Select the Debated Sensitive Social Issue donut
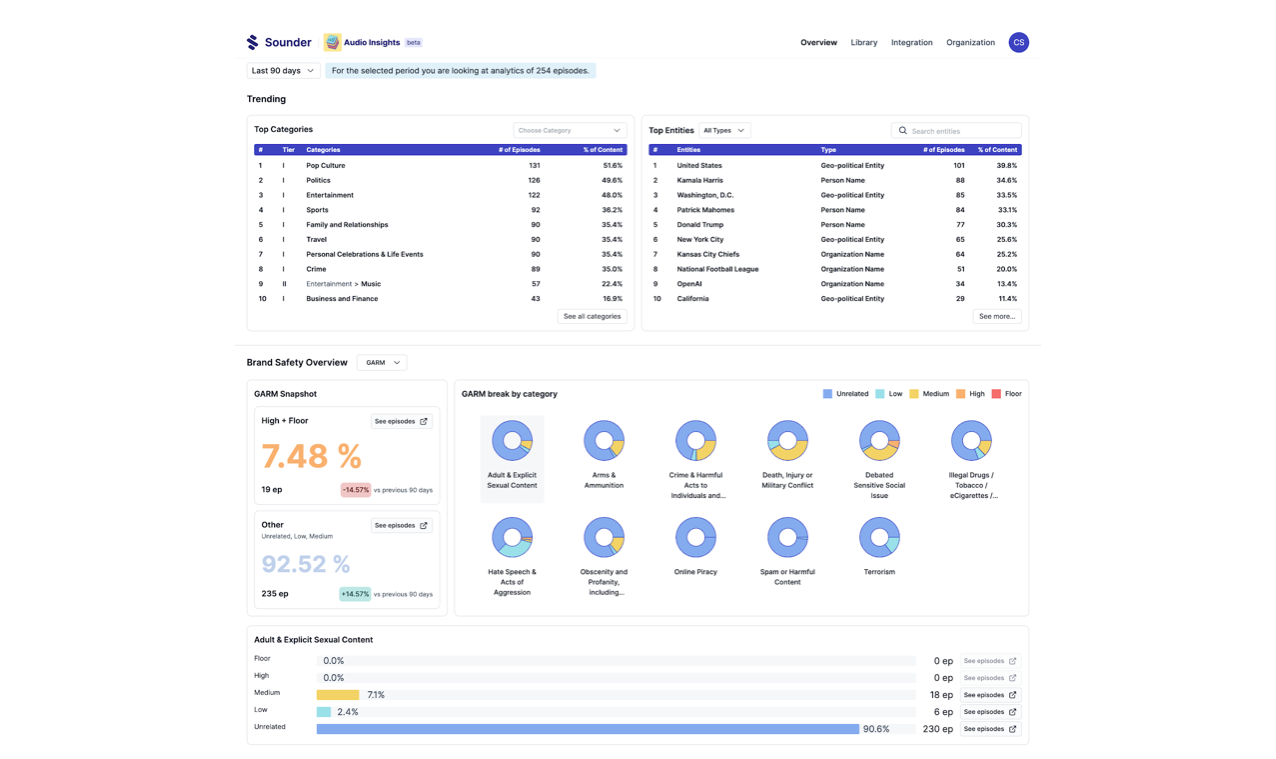The height and width of the screenshot is (759, 1276). [x=879, y=440]
